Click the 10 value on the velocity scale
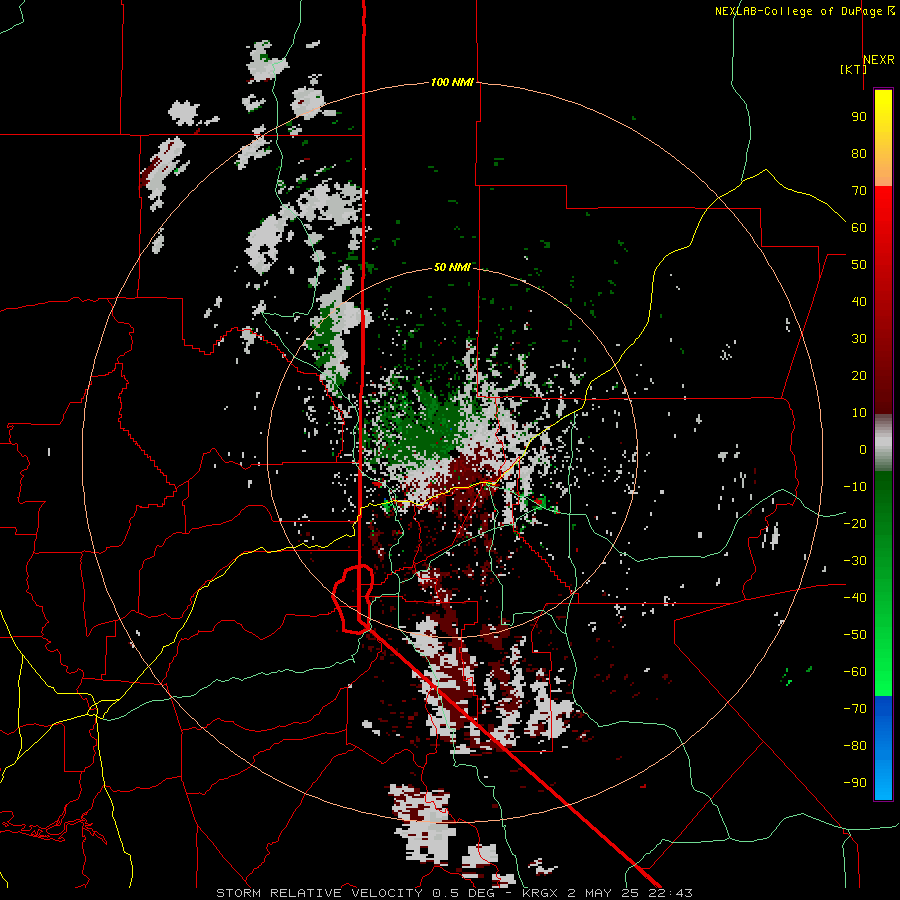The height and width of the screenshot is (900, 900). tap(859, 413)
